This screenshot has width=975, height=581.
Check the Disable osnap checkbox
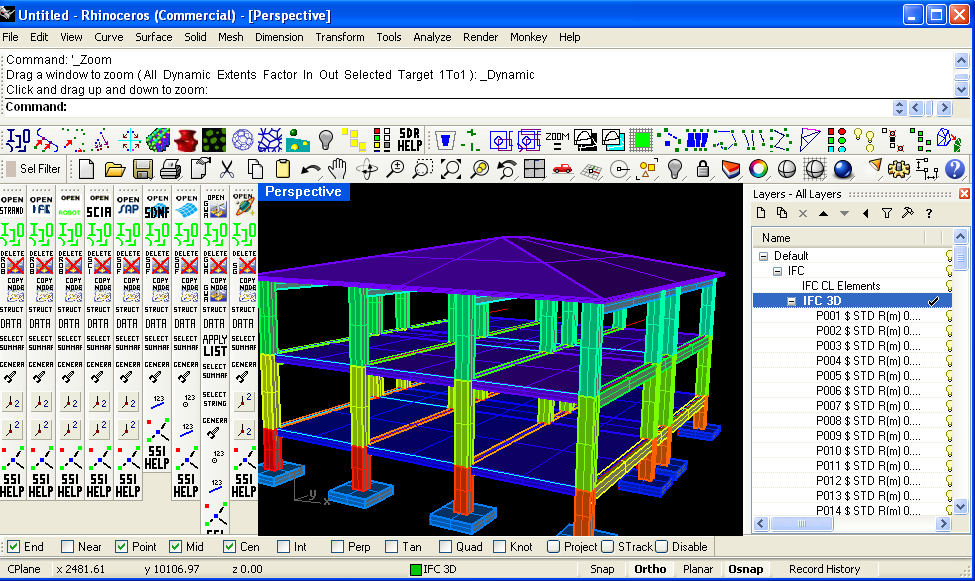tap(662, 547)
